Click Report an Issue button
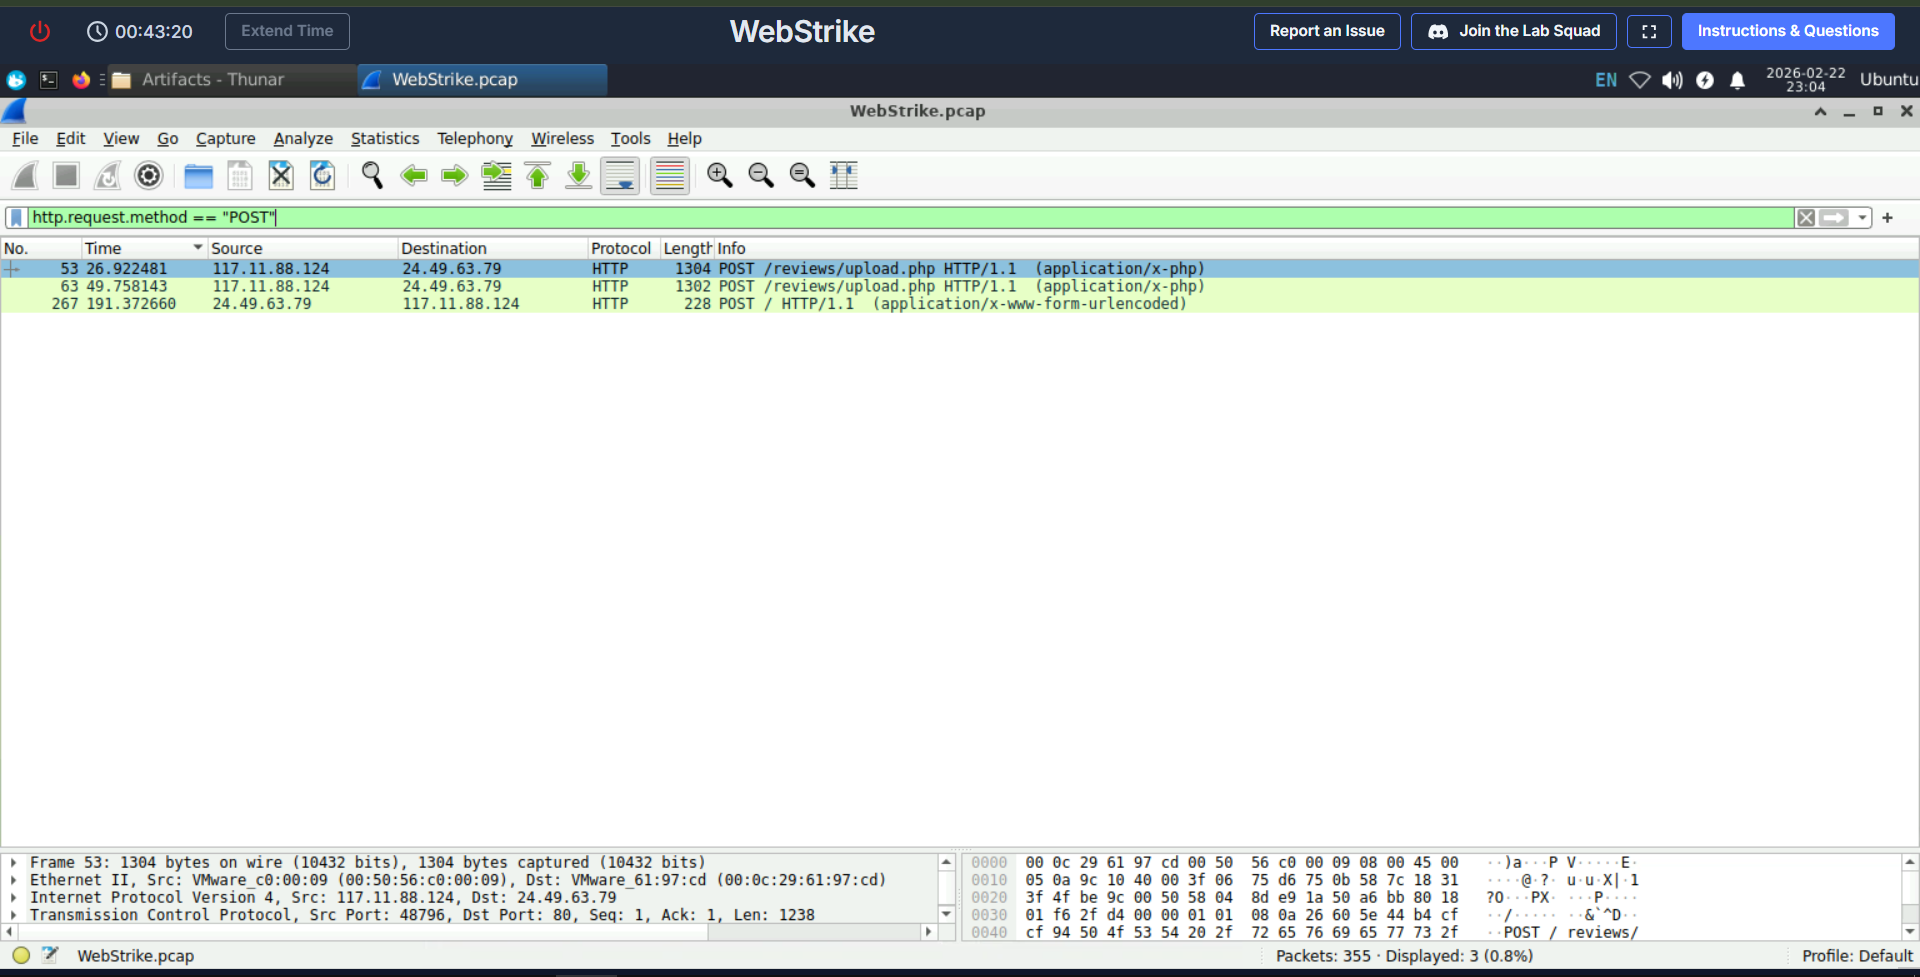 1327,31
